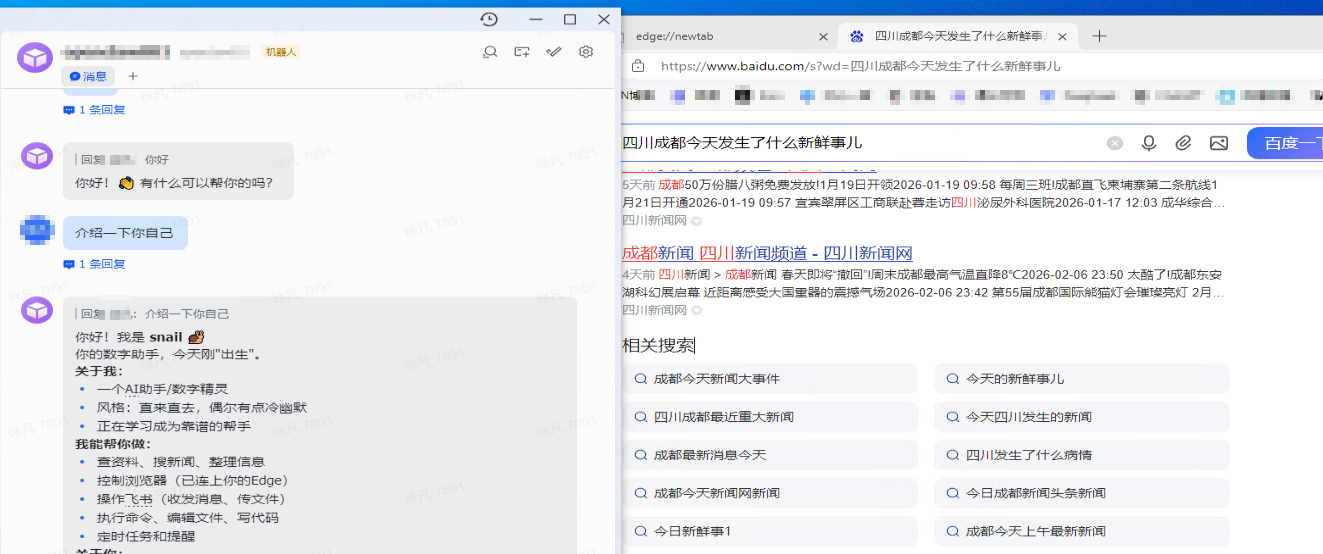Viewport: 1323px width, 554px height.
Task: Click the lock site-info icon in Edge address bar
Action: click(x=637, y=66)
